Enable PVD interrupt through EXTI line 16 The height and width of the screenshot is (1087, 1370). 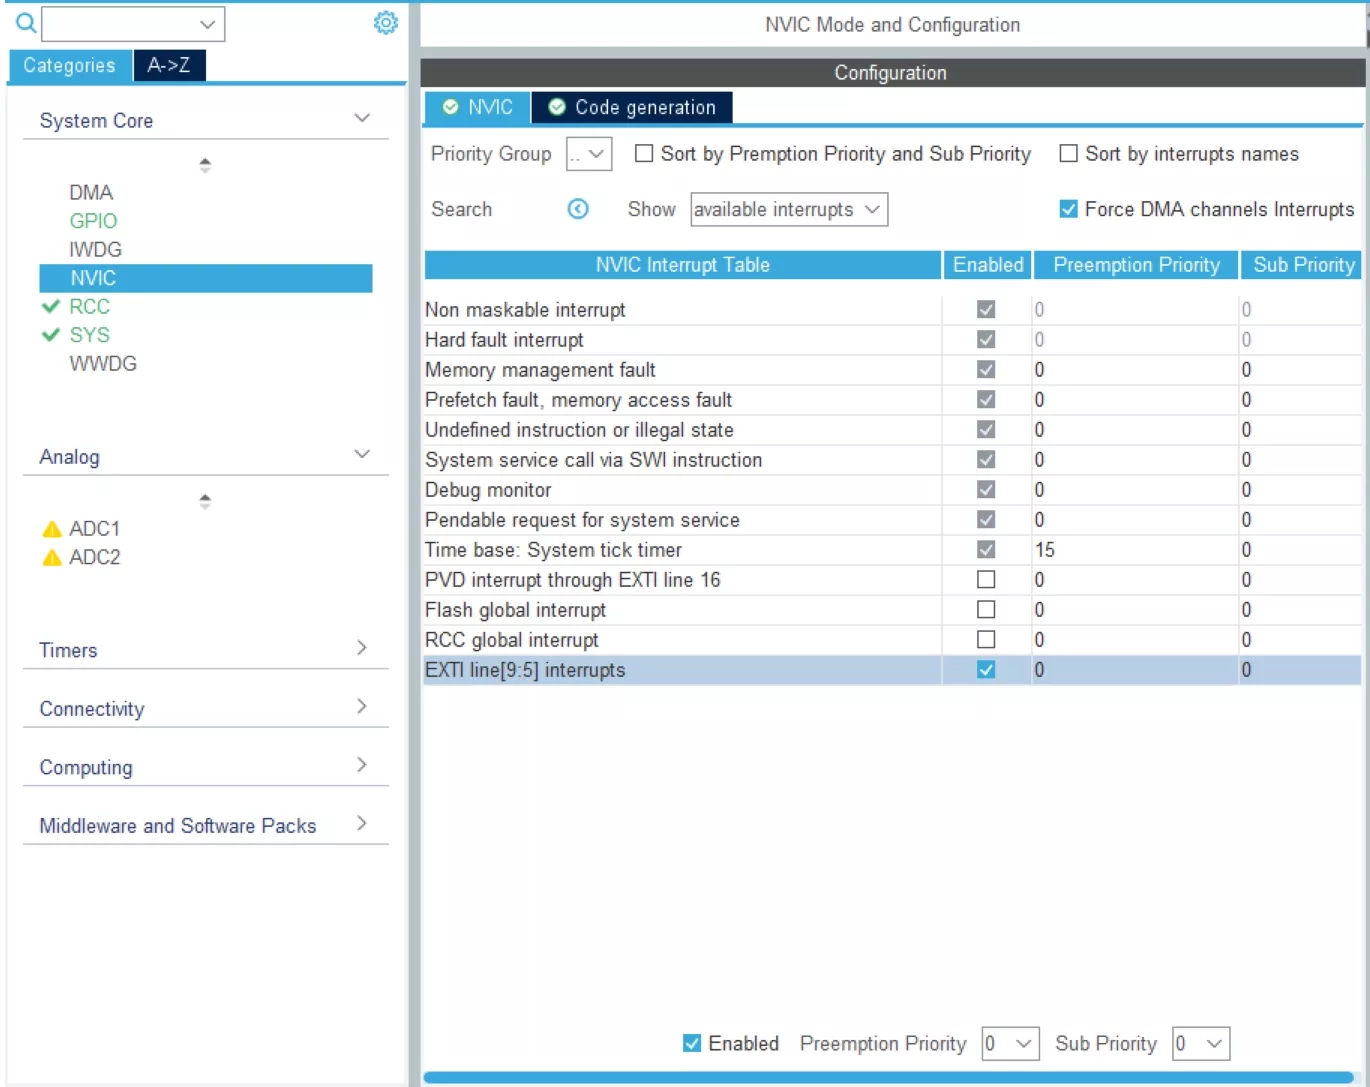986,580
